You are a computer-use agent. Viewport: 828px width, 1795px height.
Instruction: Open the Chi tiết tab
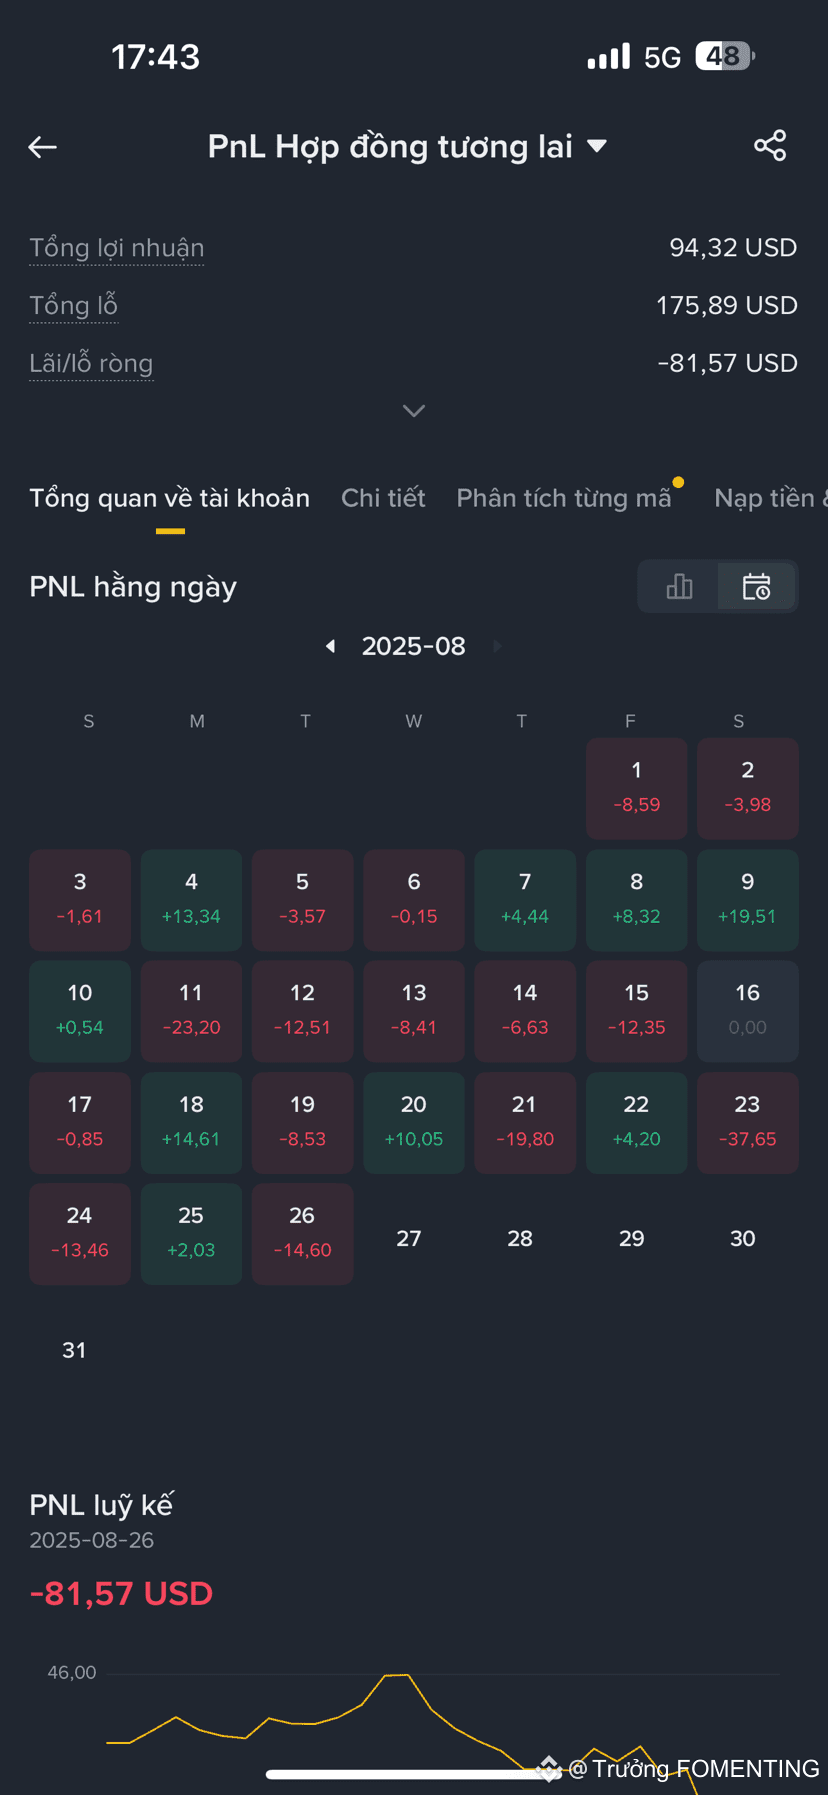[383, 498]
